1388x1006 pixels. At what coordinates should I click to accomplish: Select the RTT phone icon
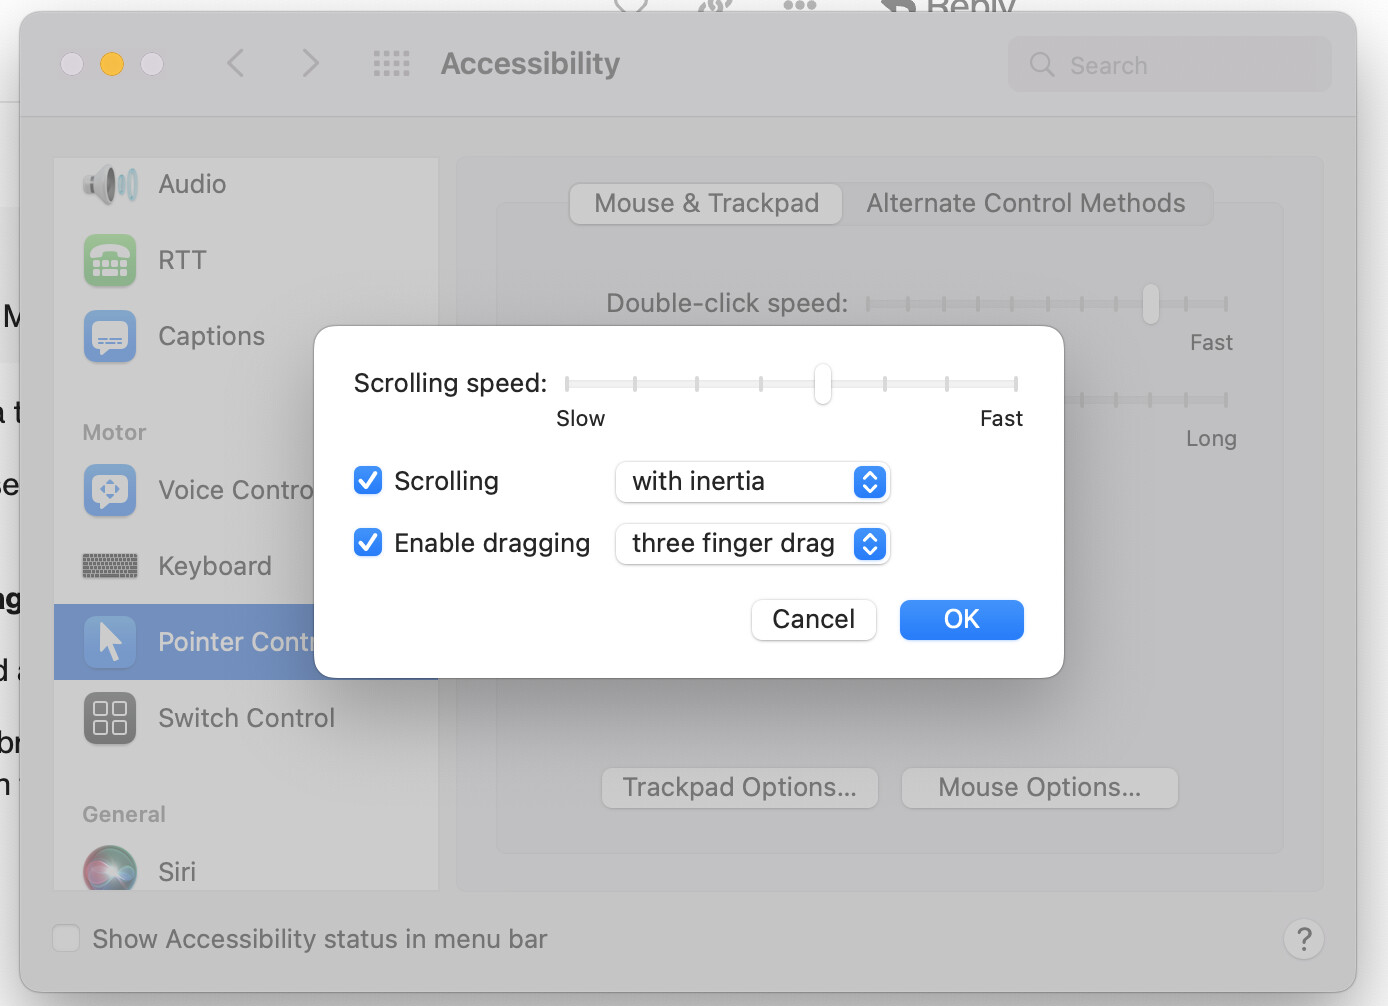[110, 261]
